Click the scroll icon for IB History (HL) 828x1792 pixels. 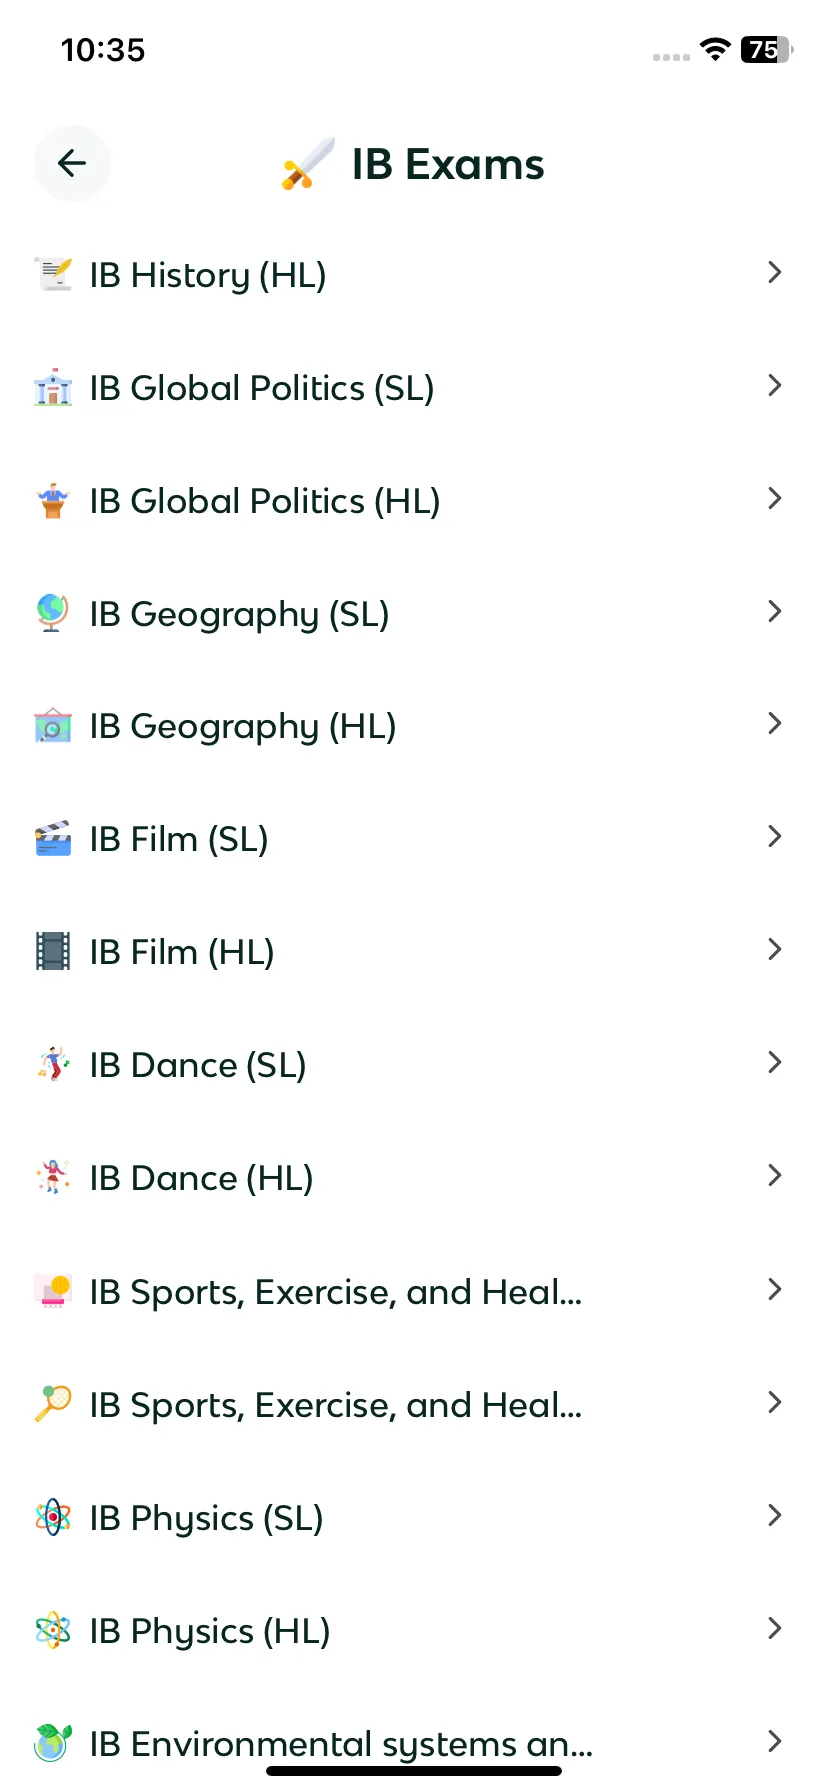[53, 274]
